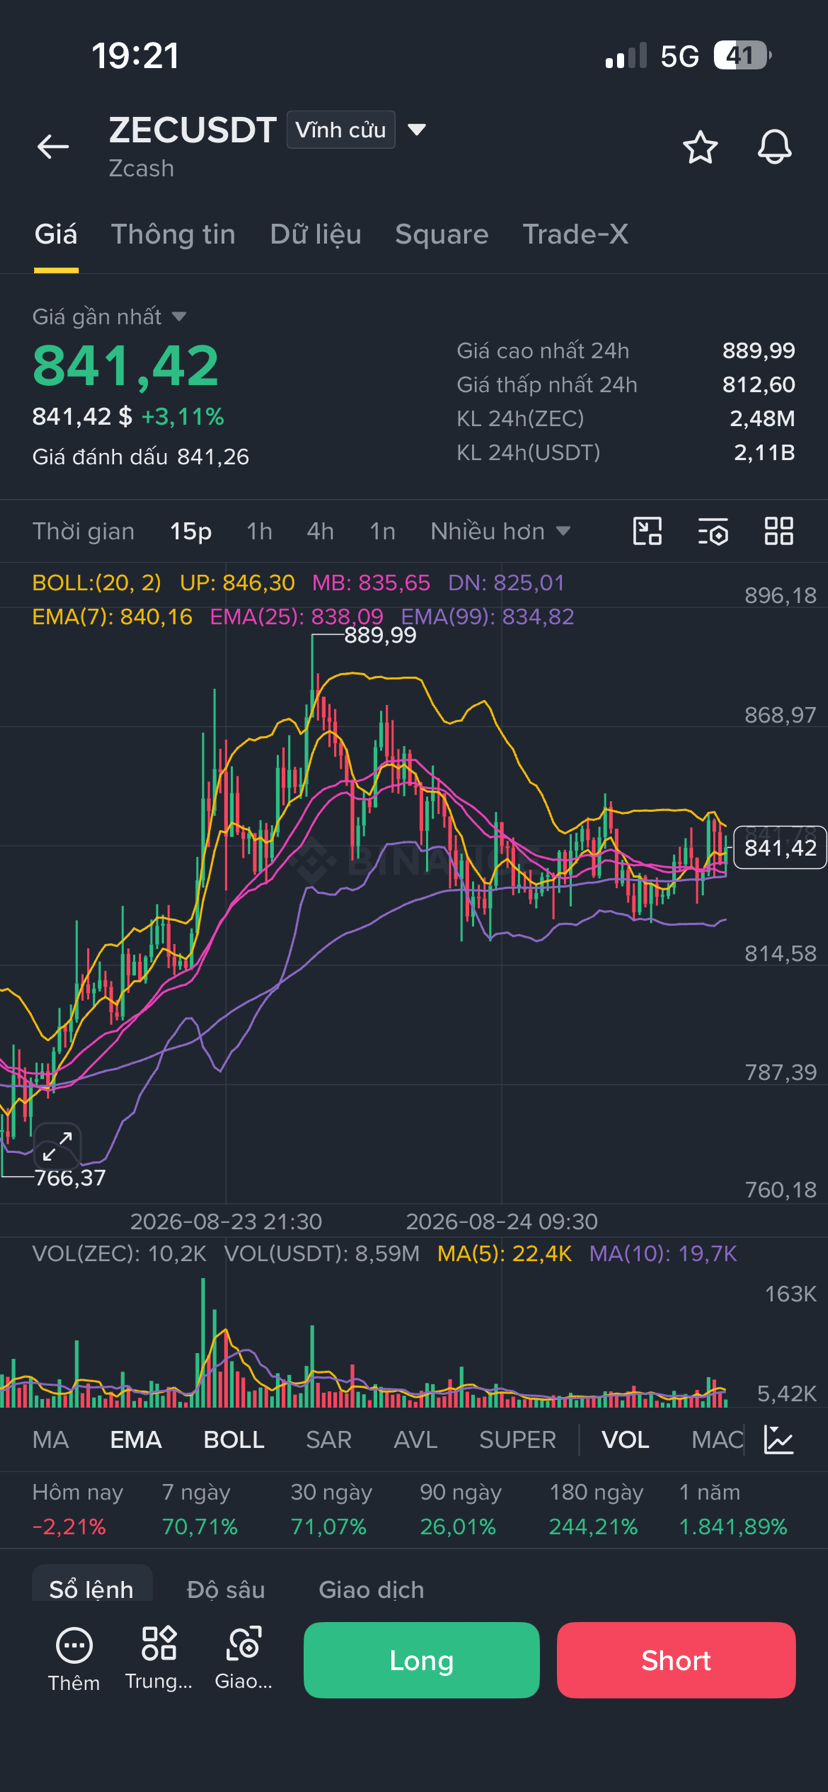Select the 1h timeframe
The height and width of the screenshot is (1792, 828).
coord(259,531)
